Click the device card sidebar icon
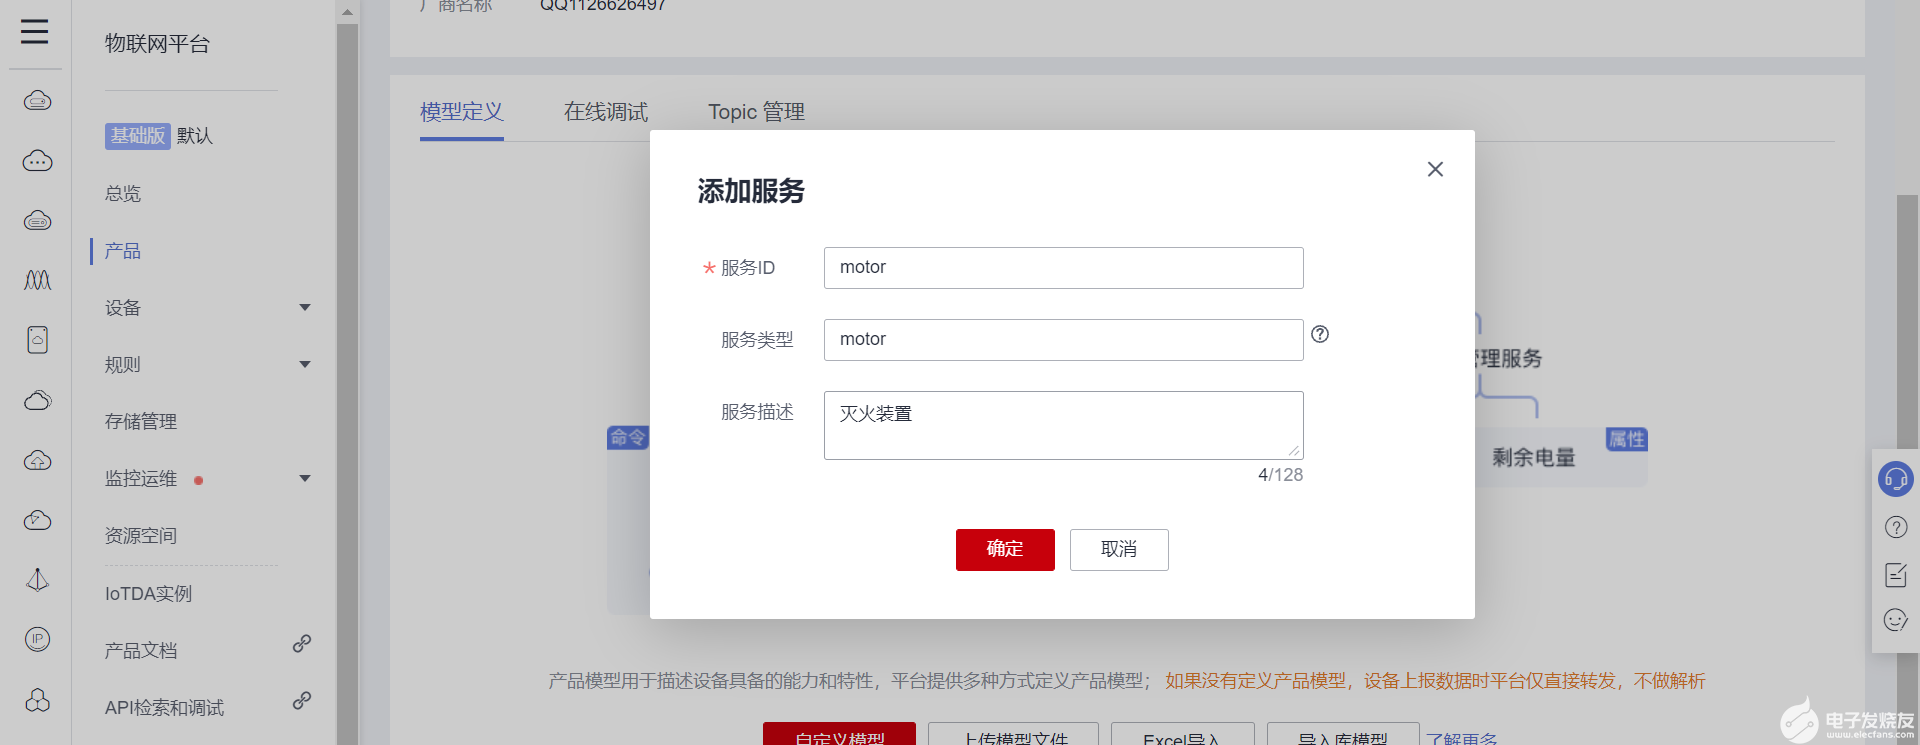1920x745 pixels. click(x=37, y=340)
